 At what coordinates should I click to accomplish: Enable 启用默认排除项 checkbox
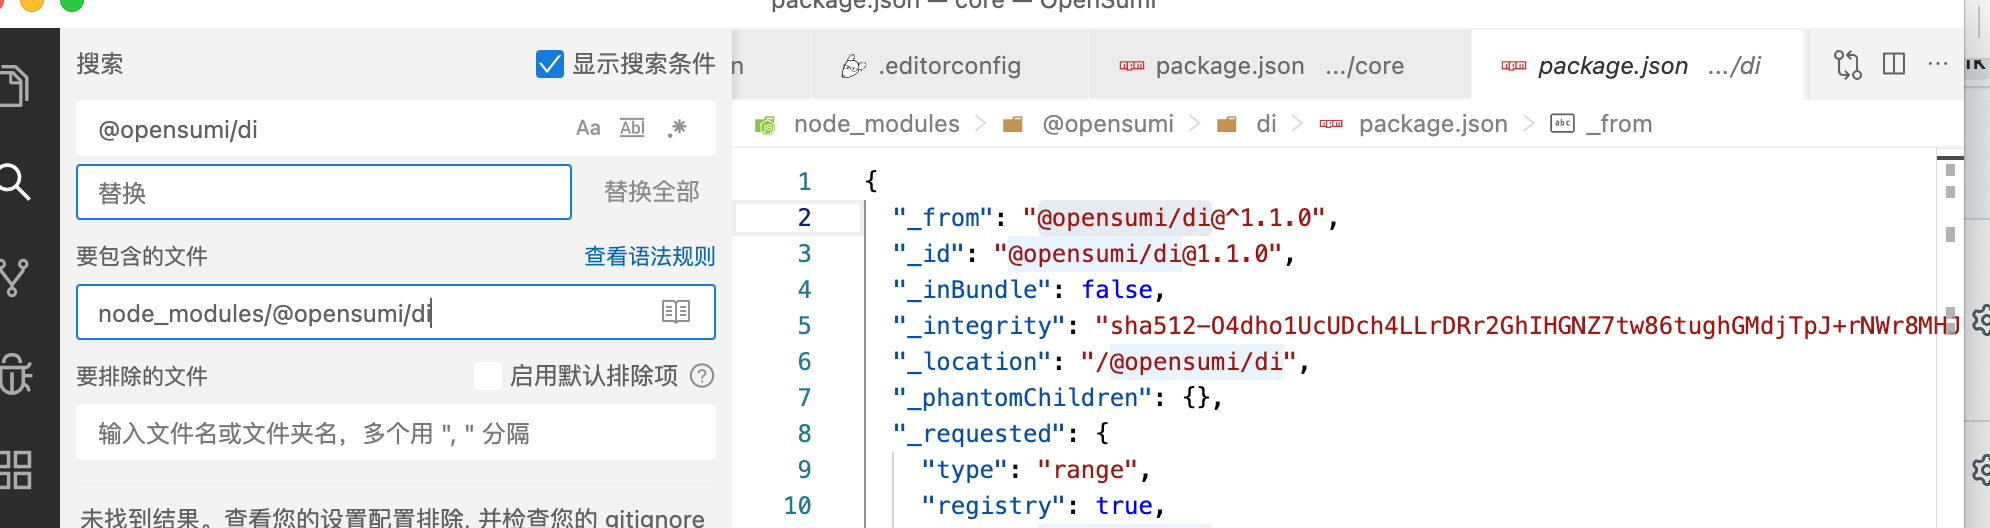click(x=487, y=376)
